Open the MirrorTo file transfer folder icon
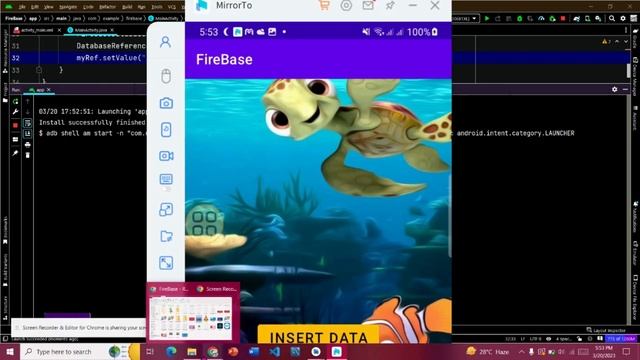 coord(167,236)
